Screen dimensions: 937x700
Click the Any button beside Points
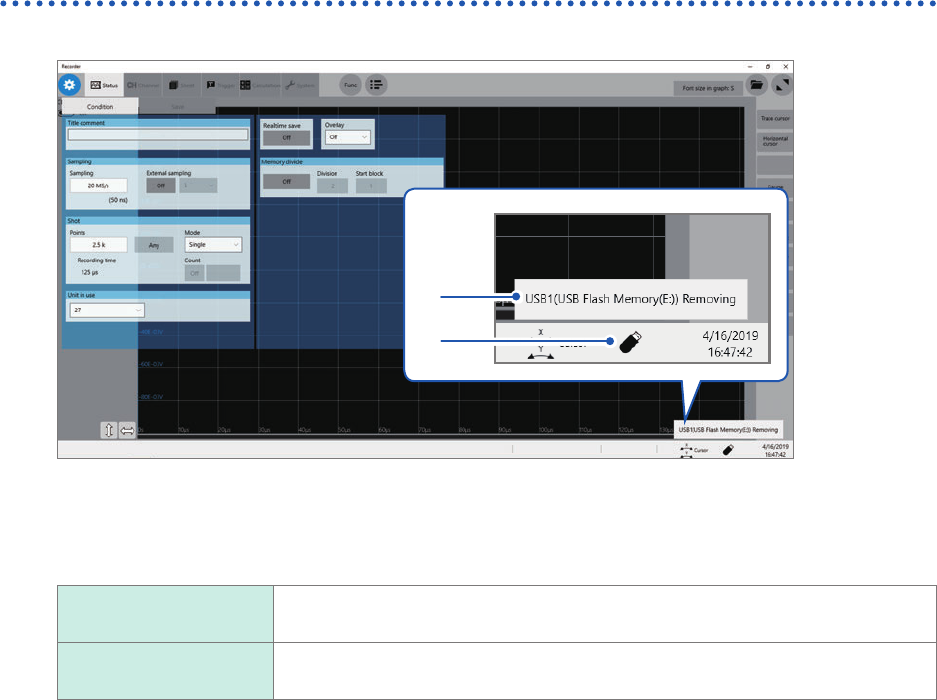(x=154, y=245)
